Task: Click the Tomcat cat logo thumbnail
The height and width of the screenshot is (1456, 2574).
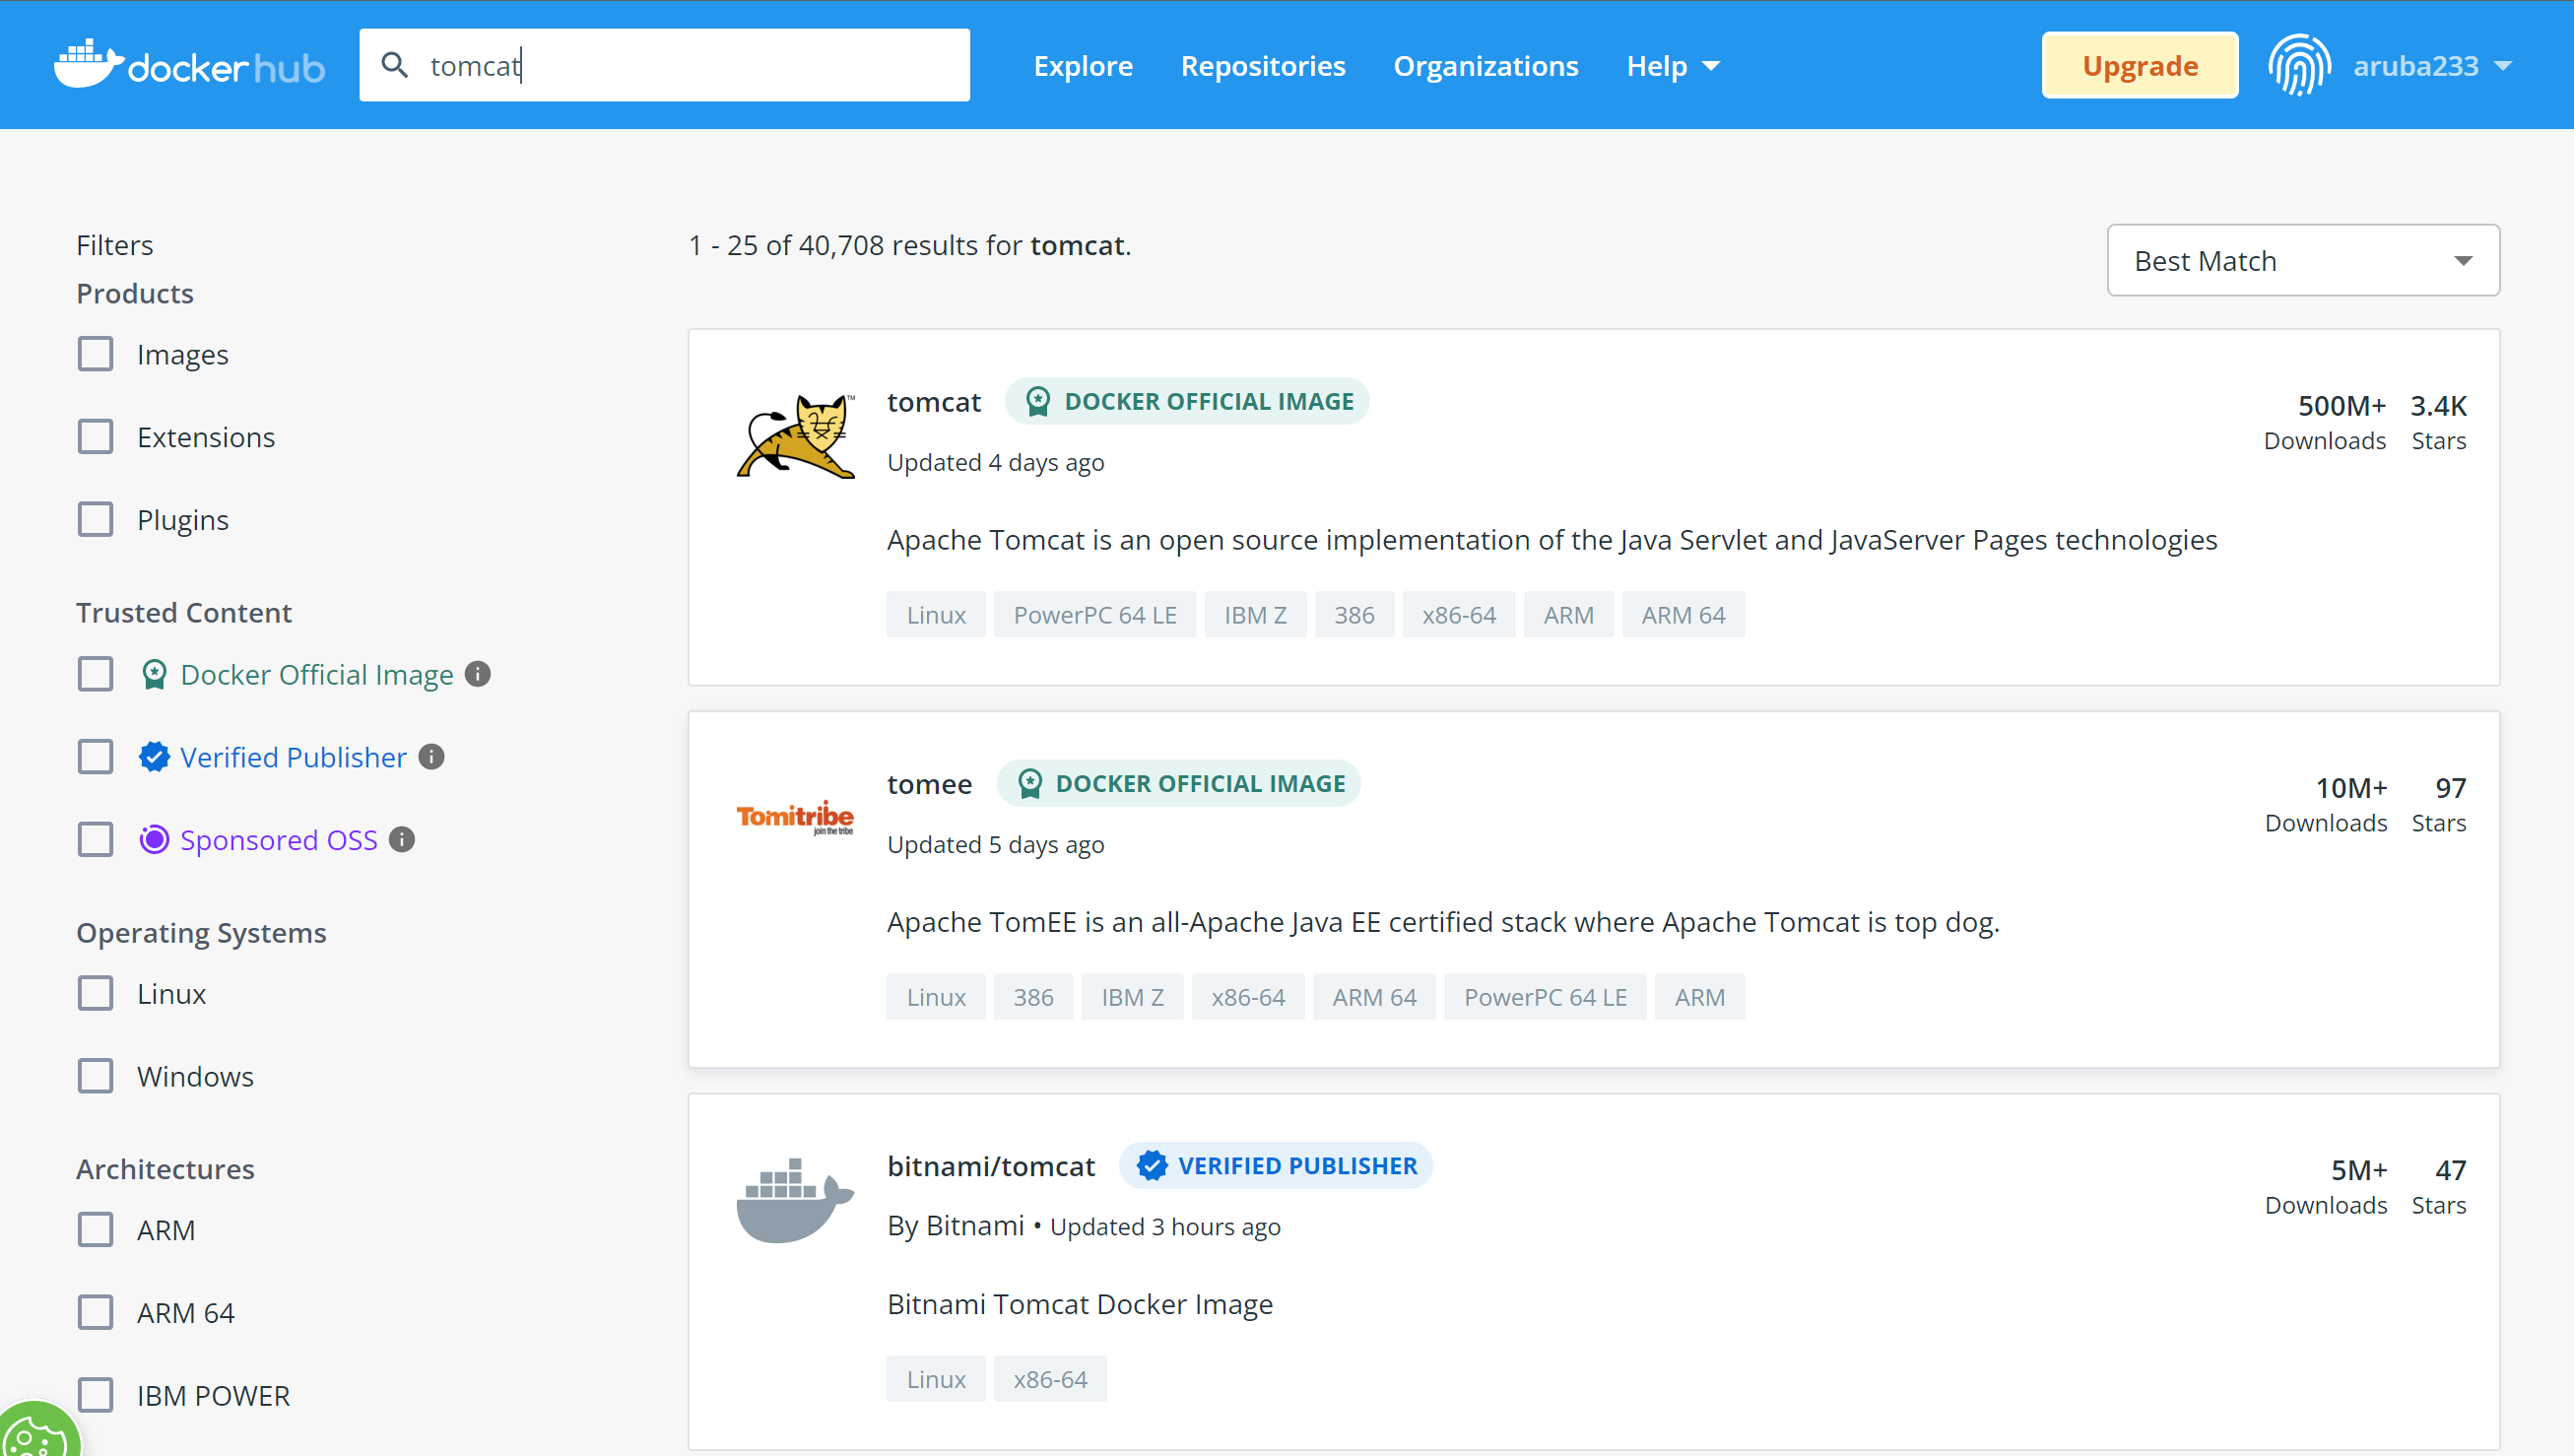Action: (796, 437)
